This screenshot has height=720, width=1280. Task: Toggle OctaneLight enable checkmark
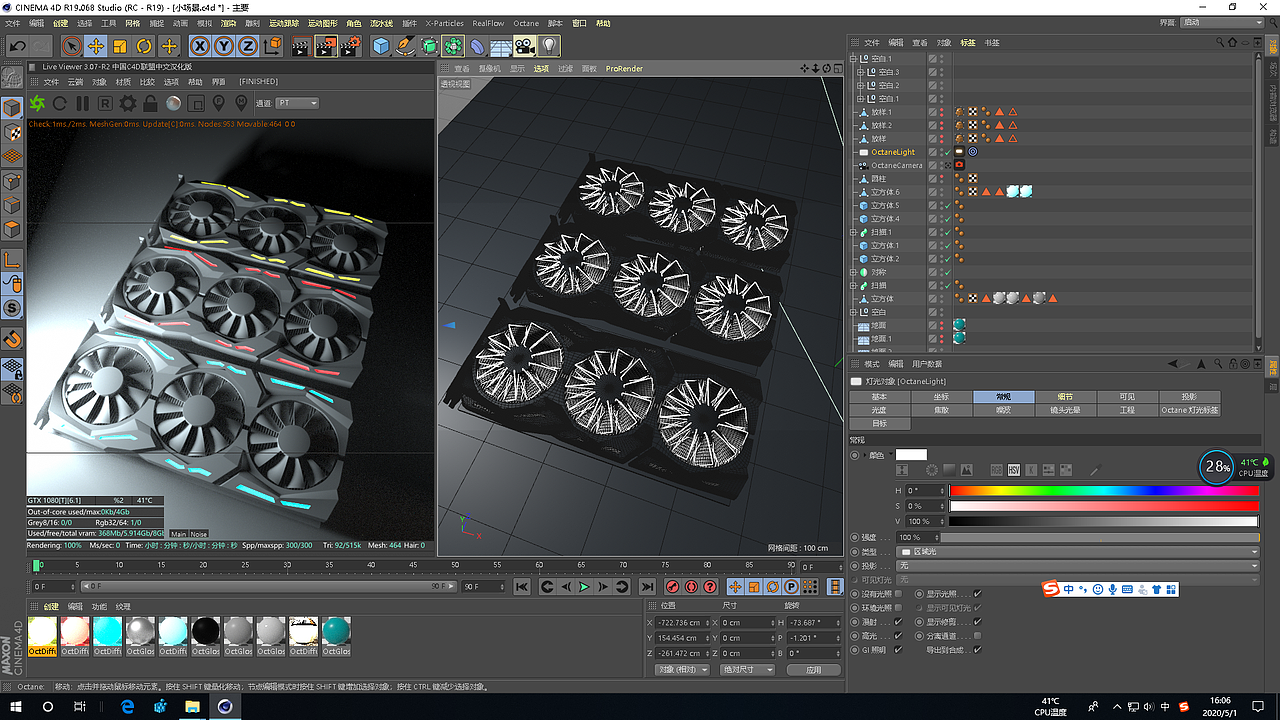[947, 152]
